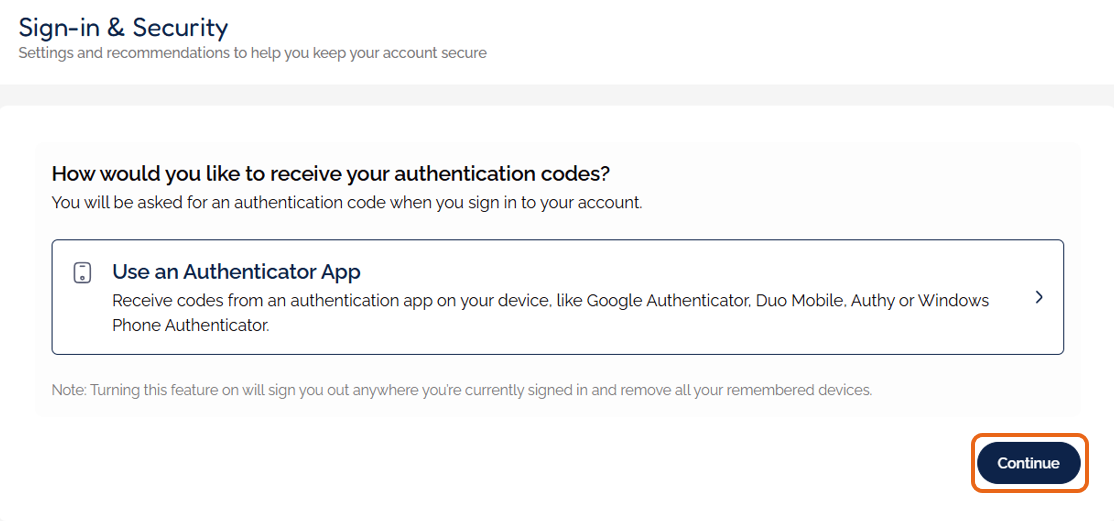Select the "Use an Authenticator App" title

click(x=236, y=272)
